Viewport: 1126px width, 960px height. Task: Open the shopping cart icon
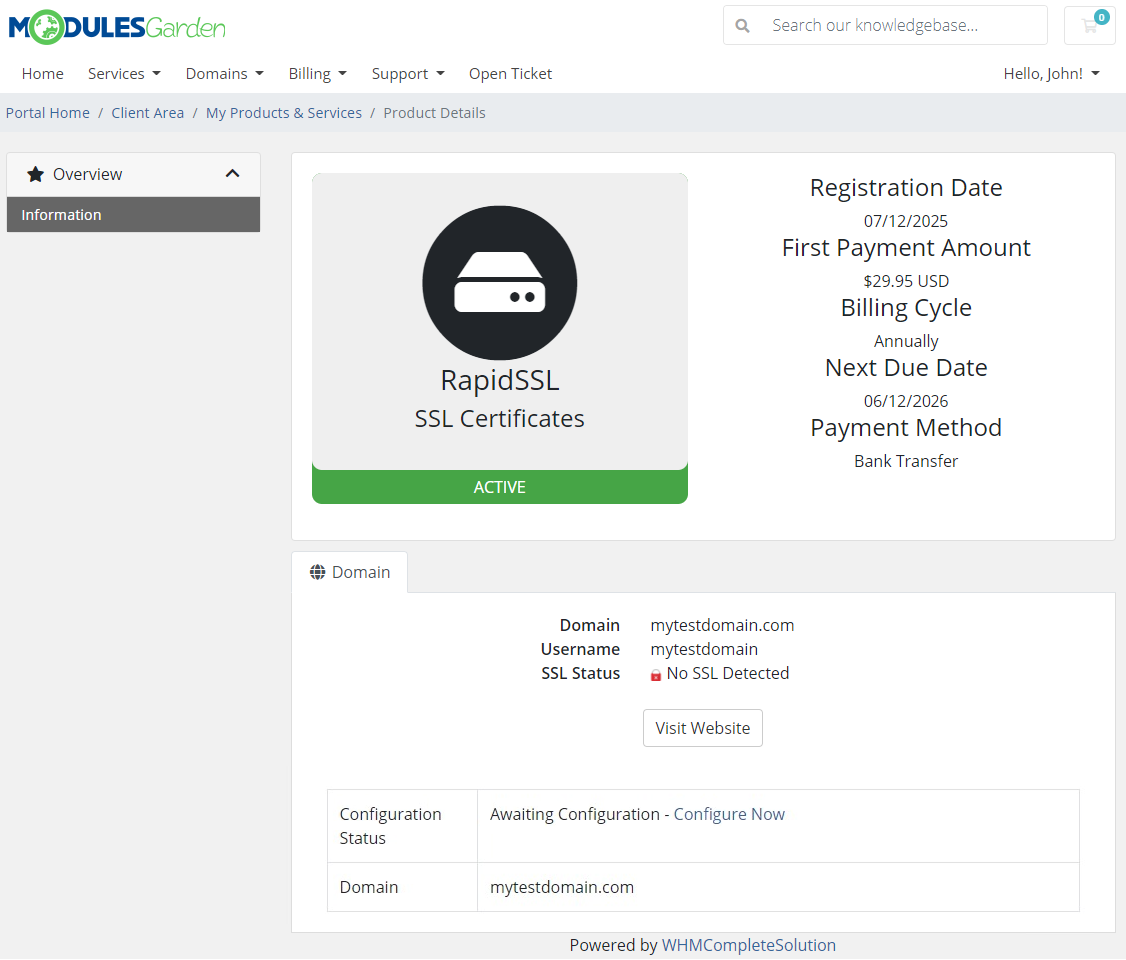(x=1089, y=25)
